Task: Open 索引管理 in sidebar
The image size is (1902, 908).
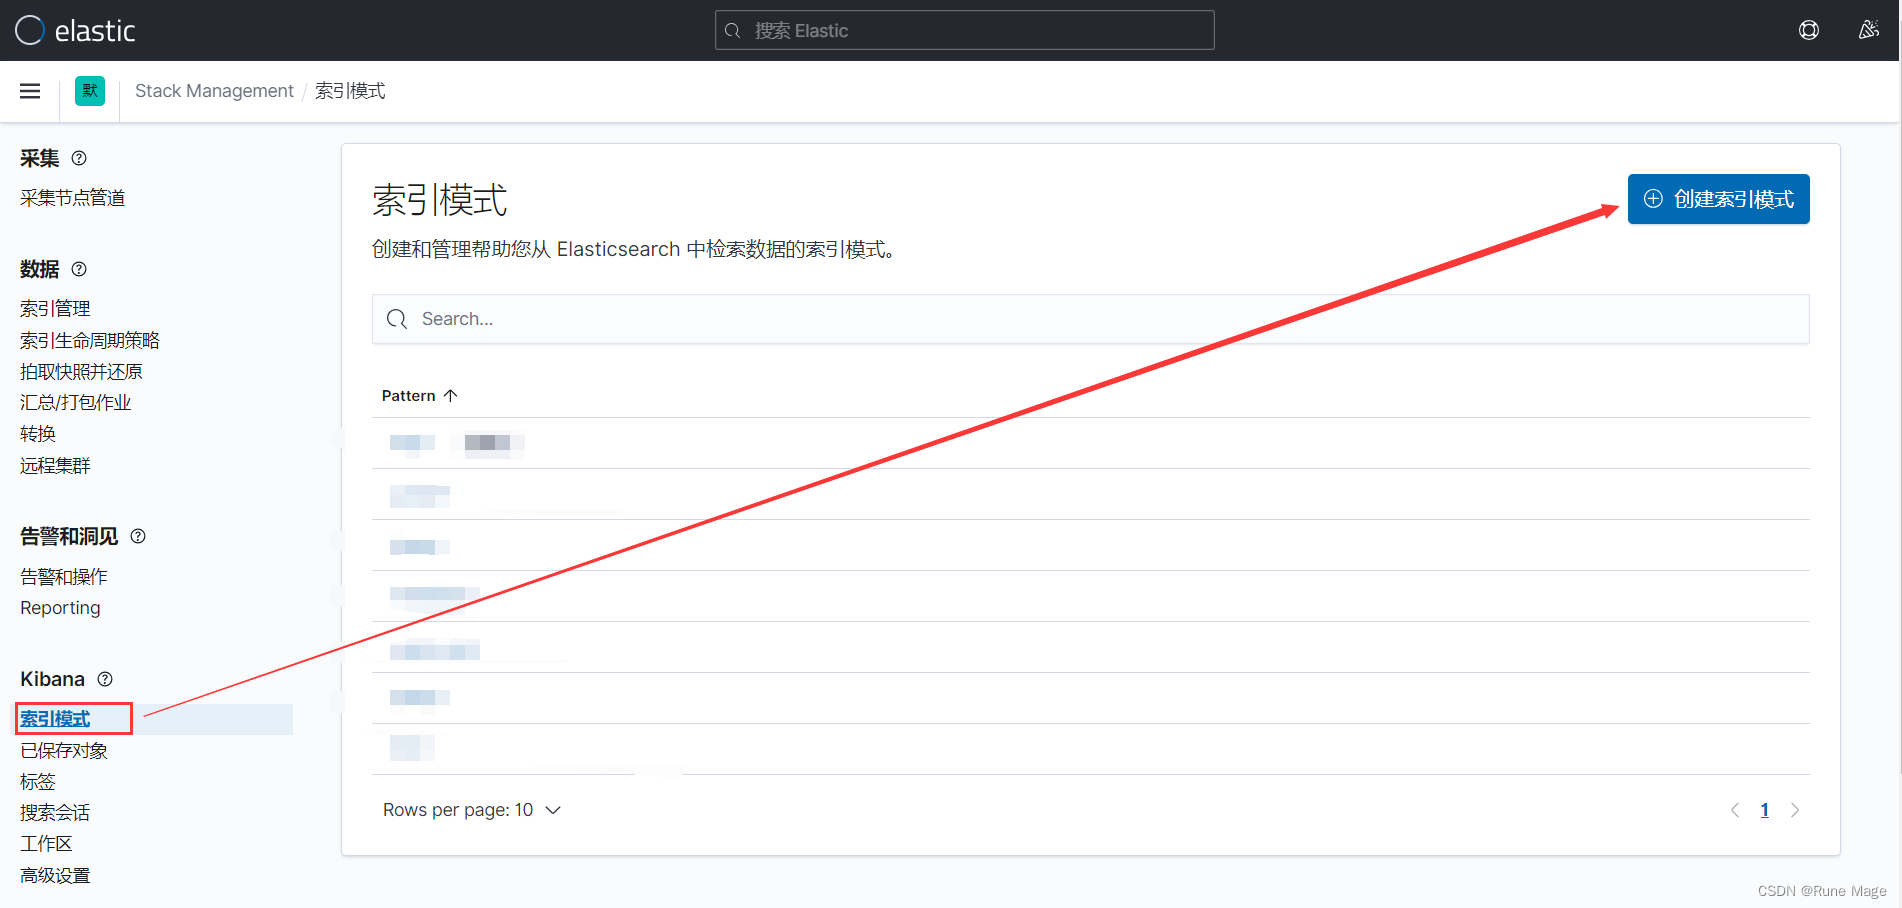Action: click(x=55, y=309)
